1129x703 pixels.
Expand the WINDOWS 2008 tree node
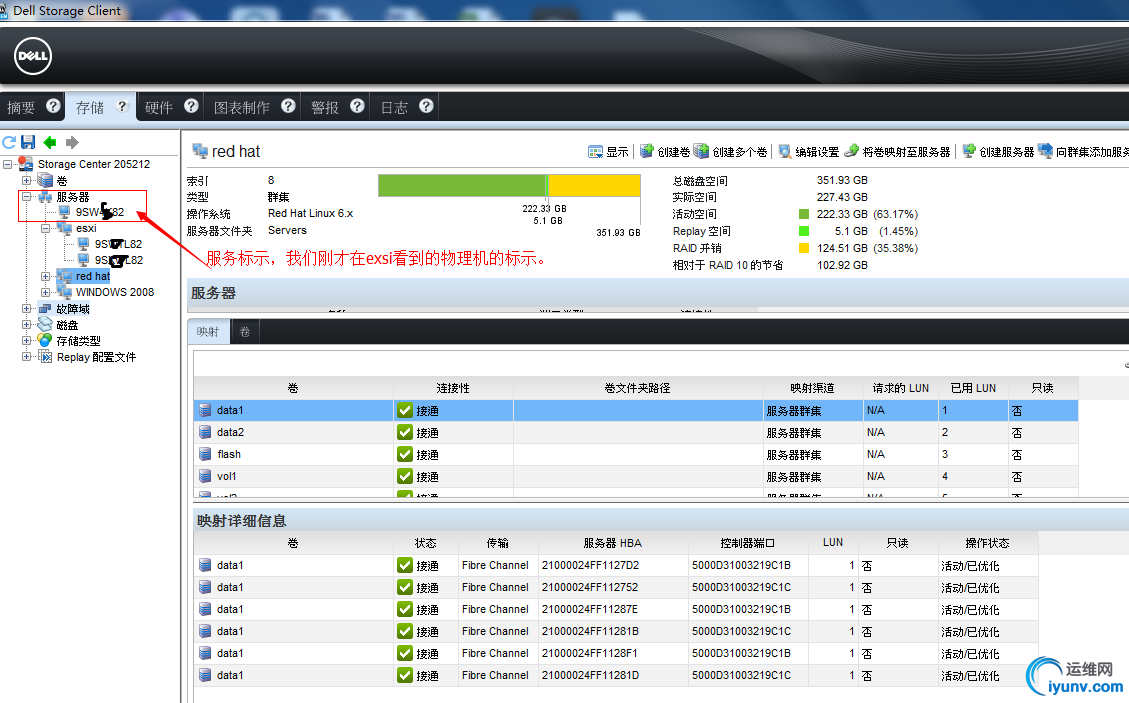point(45,292)
